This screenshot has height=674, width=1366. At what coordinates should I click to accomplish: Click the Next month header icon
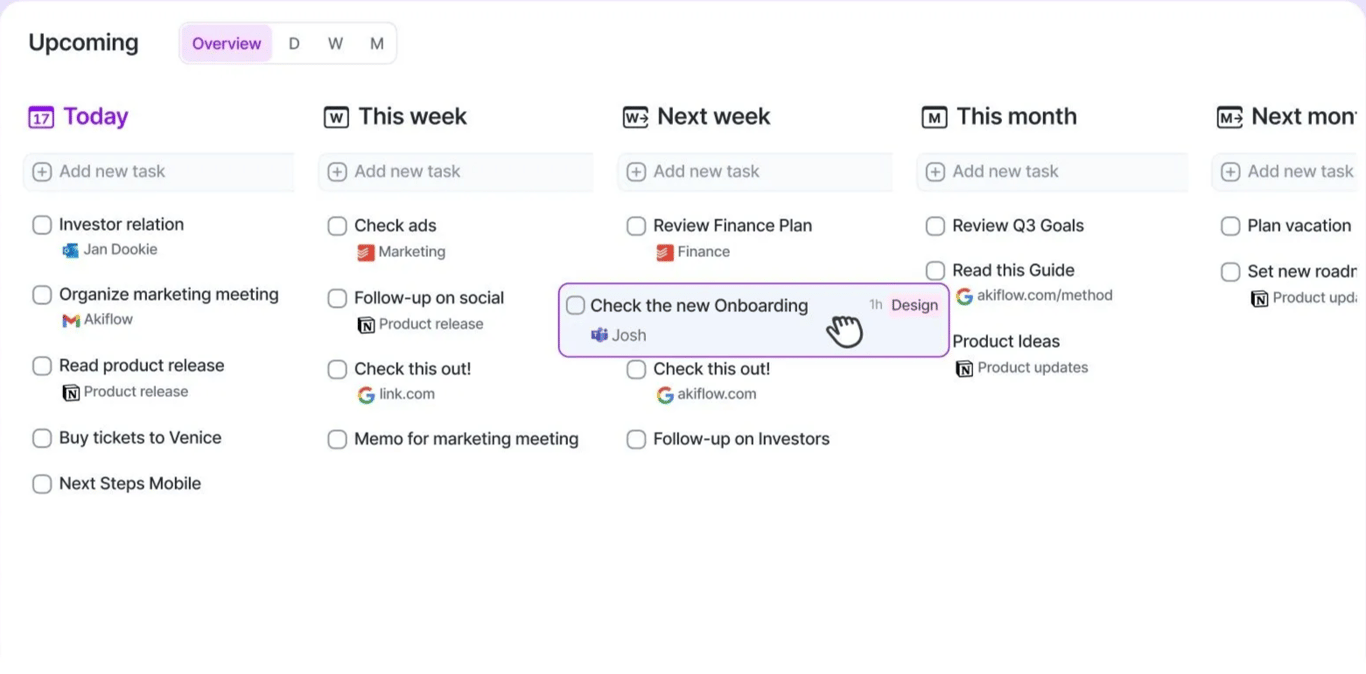(x=1230, y=117)
